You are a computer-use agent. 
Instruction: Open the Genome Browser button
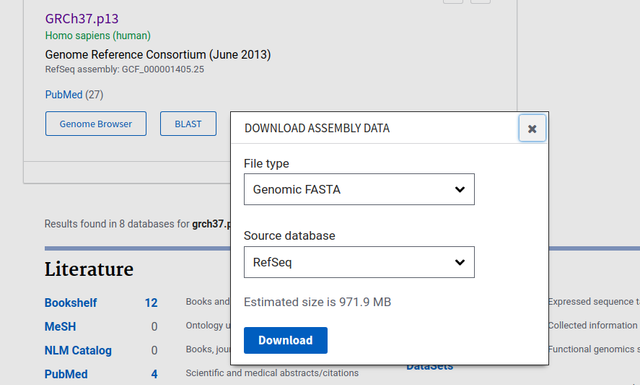[x=96, y=124]
